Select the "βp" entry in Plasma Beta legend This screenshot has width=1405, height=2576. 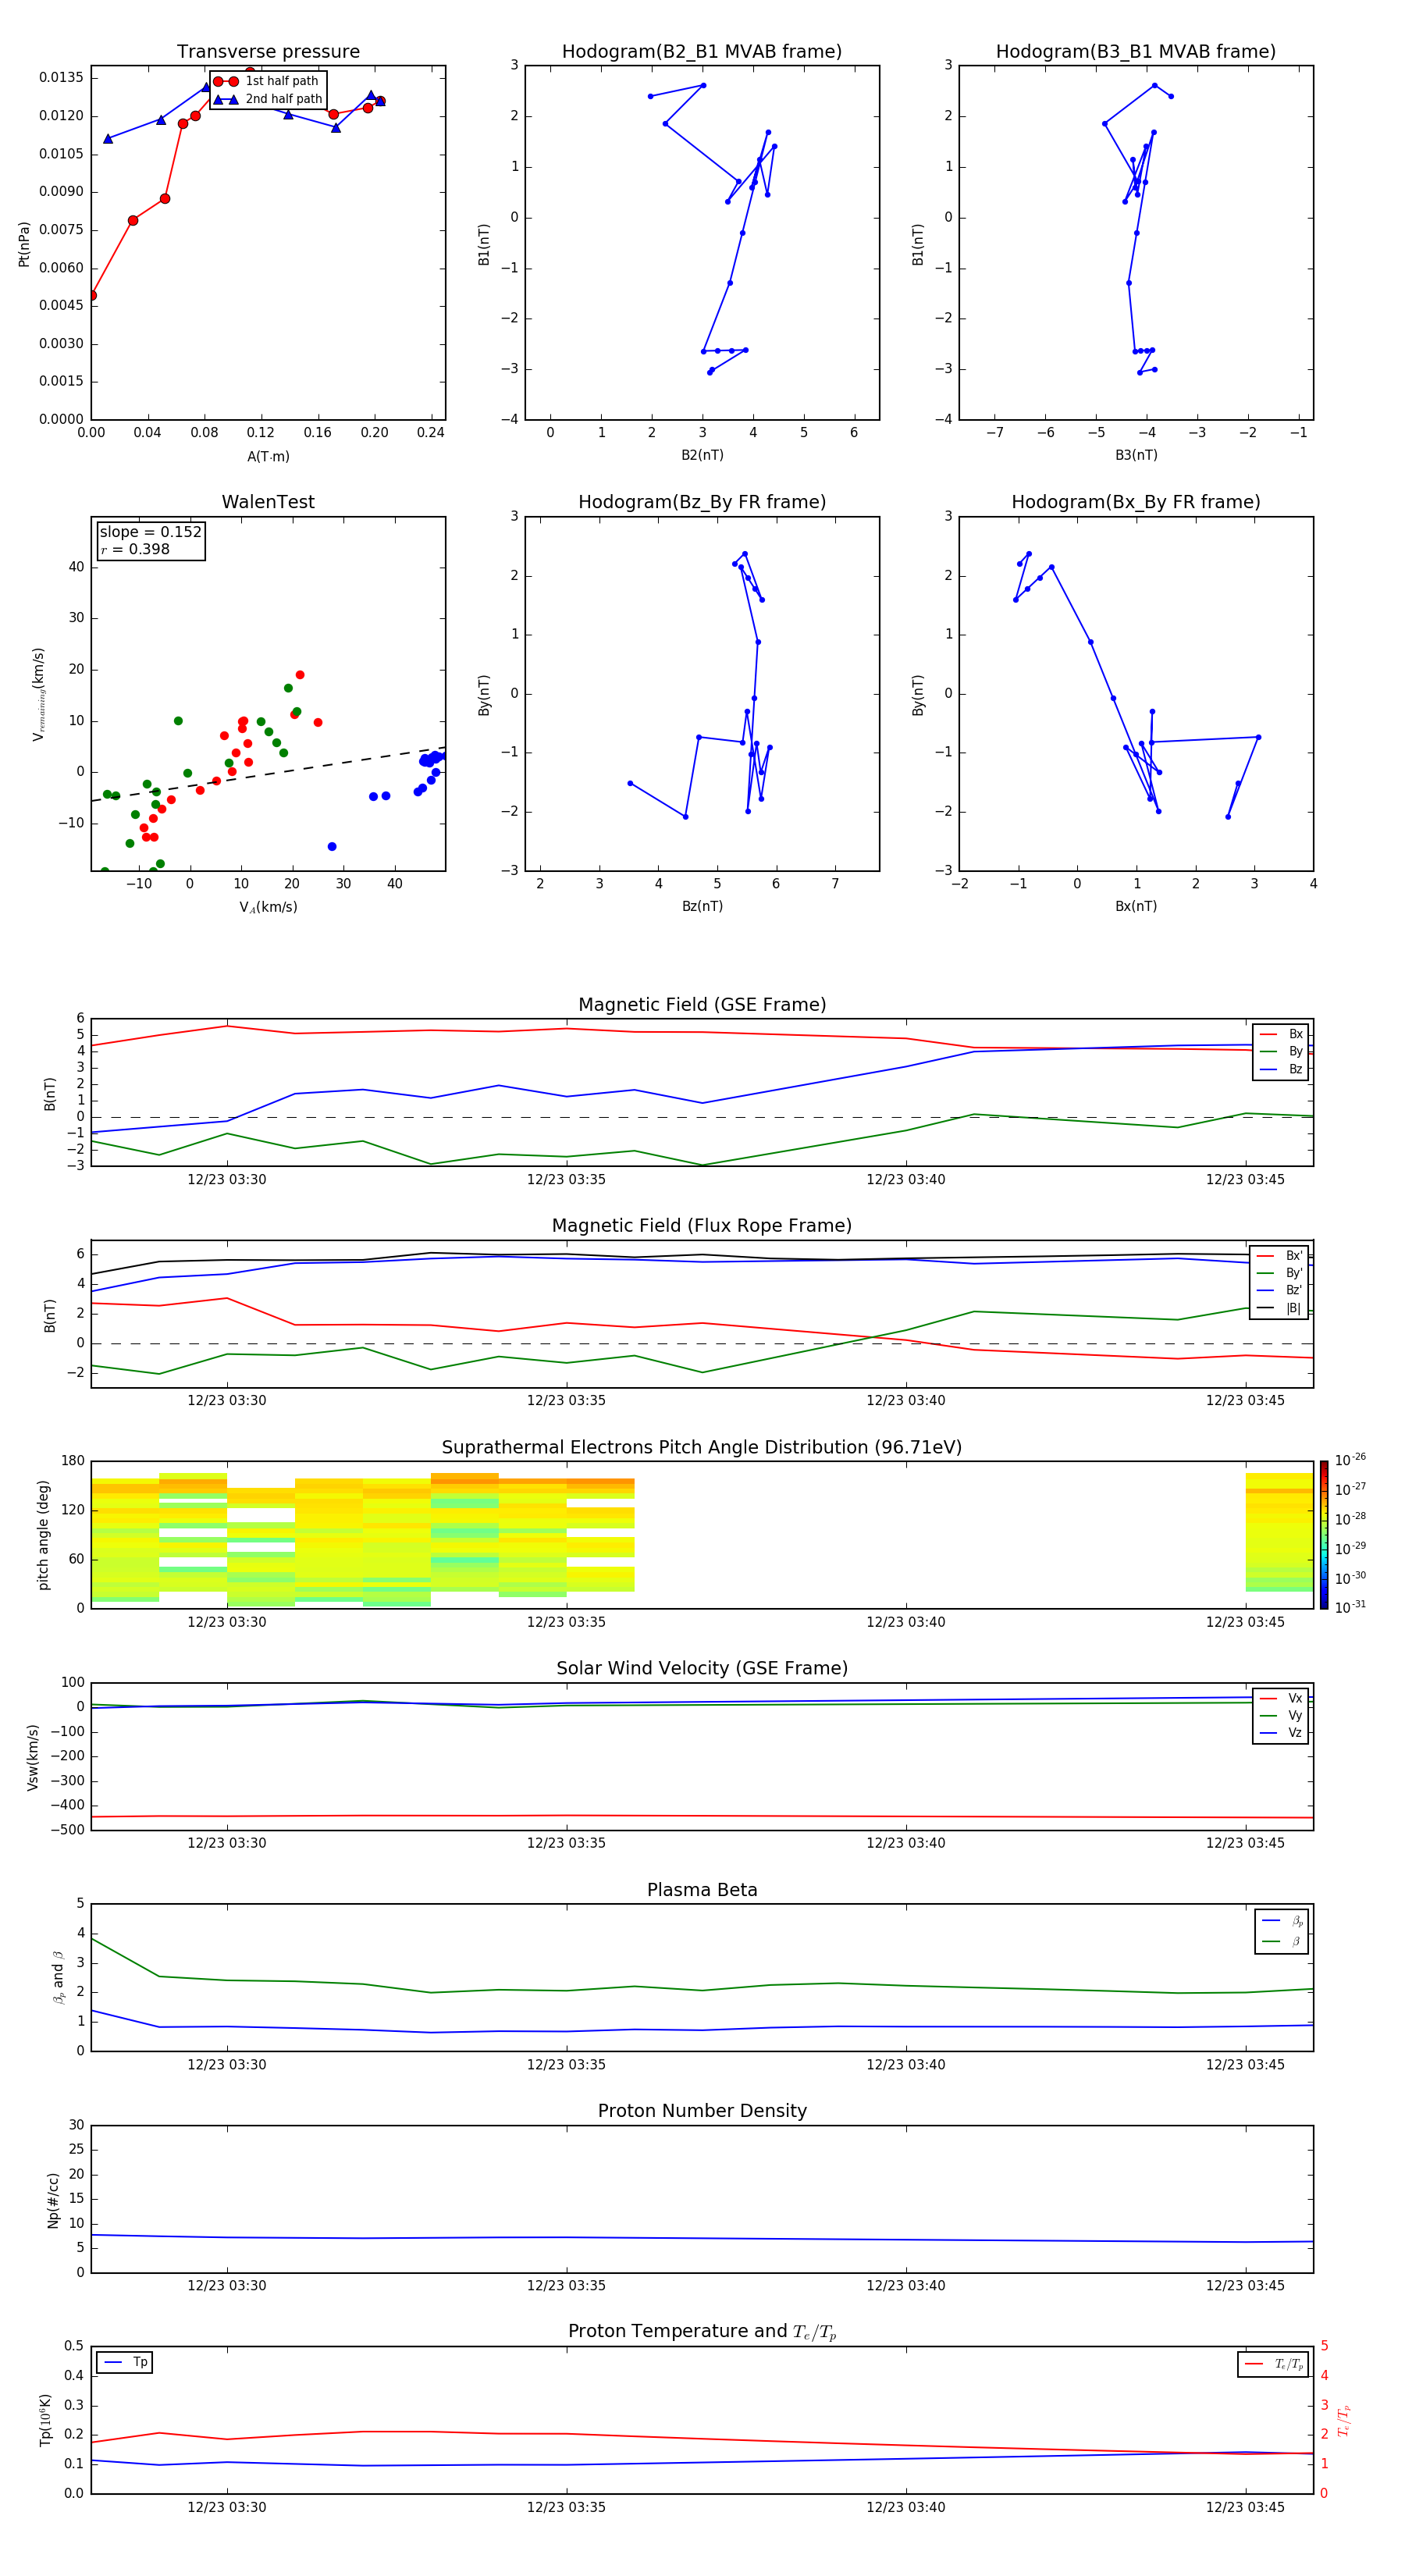click(1282, 1921)
